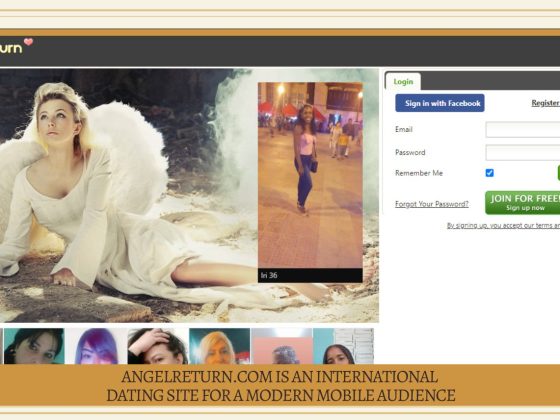Open the thumbnail of woman by white wall
The image size is (560, 420).
point(344,346)
